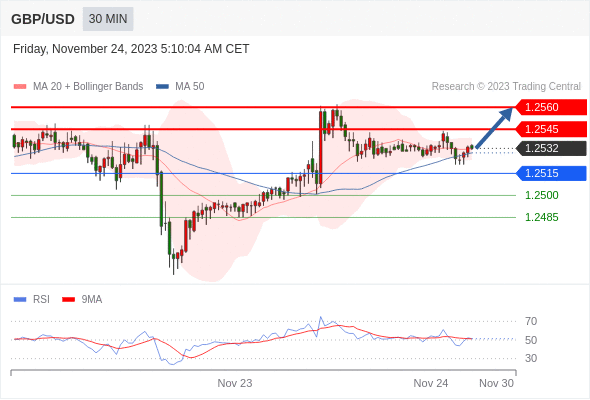Viewport: 590px width, 400px height.
Task: Toggle MA 20 + Bollinger Bands legend swatch
Action: (20, 87)
